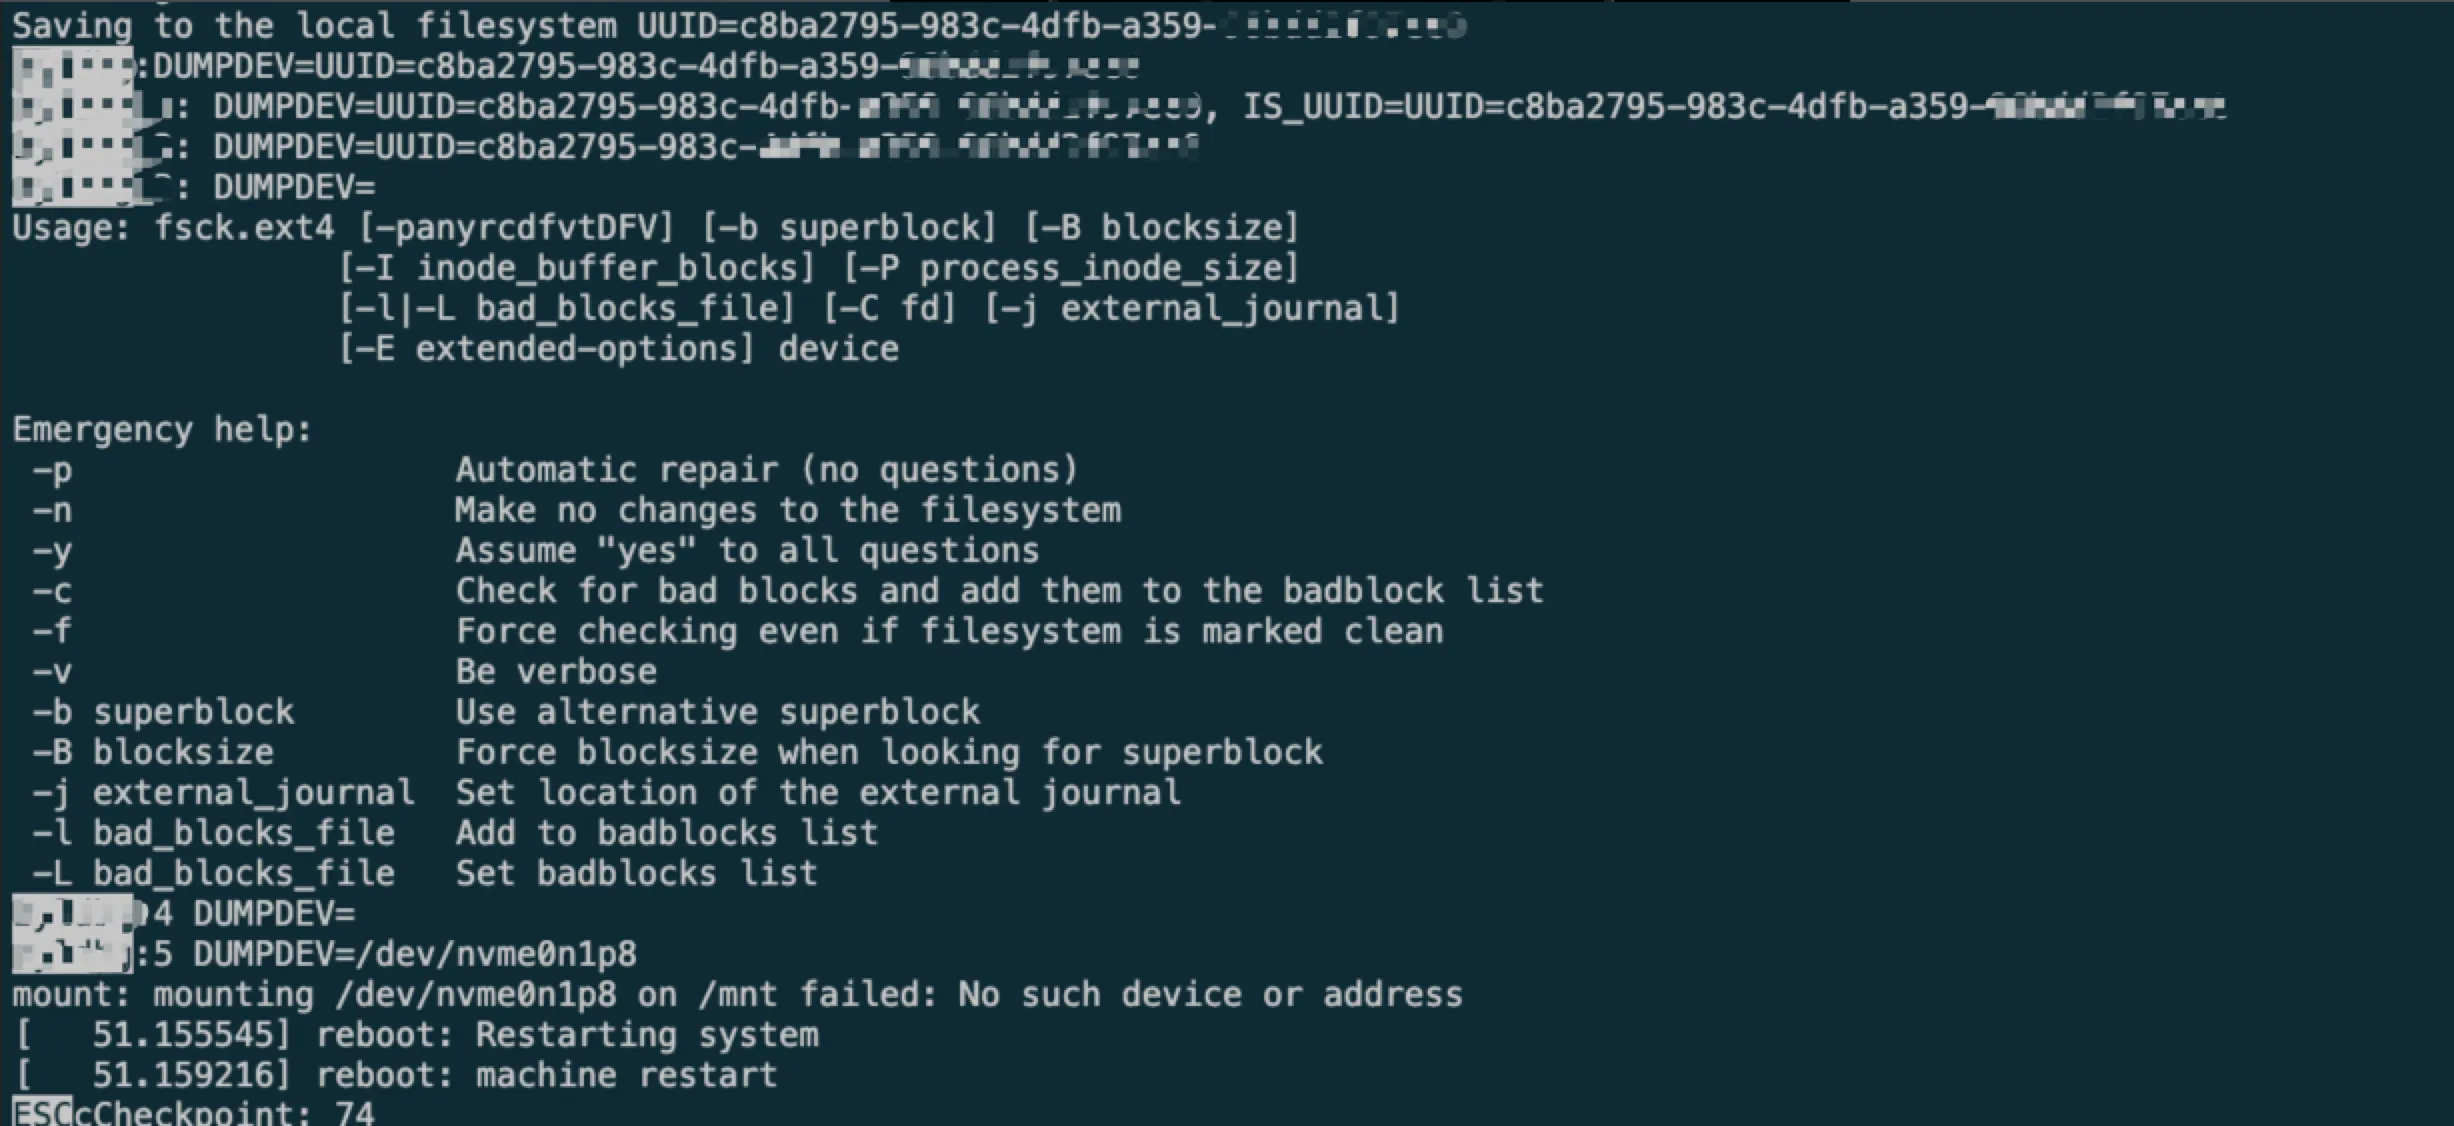Click "Set badblocks list" description
The width and height of the screenshot is (2454, 1126).
[x=636, y=874]
